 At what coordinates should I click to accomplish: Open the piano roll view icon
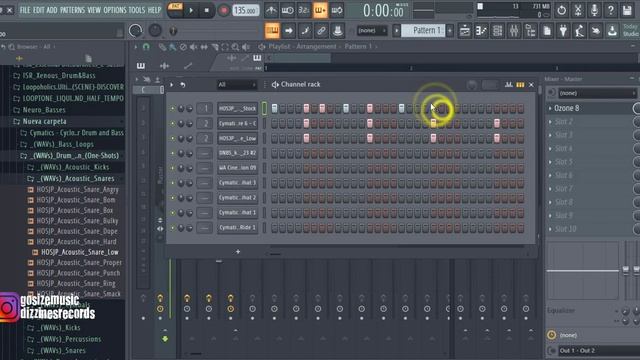coord(481,31)
